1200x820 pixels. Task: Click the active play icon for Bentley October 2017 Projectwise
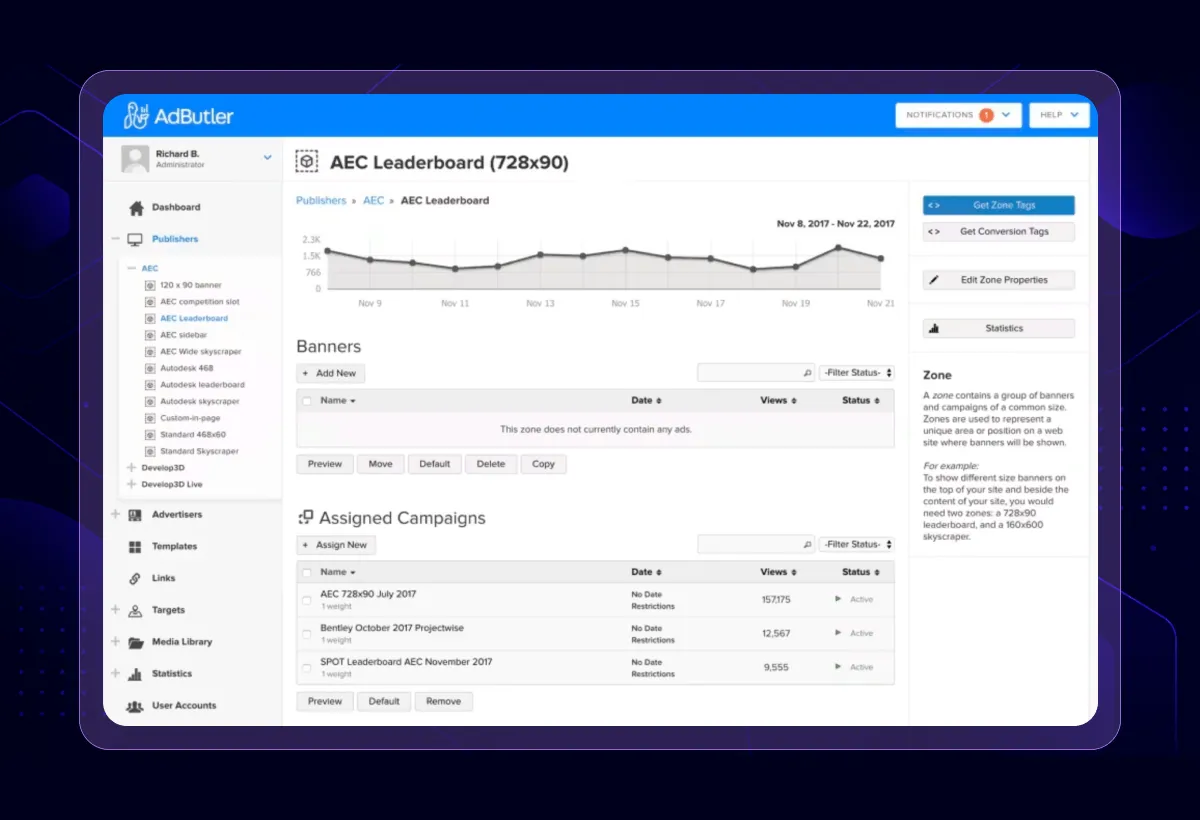pos(838,633)
